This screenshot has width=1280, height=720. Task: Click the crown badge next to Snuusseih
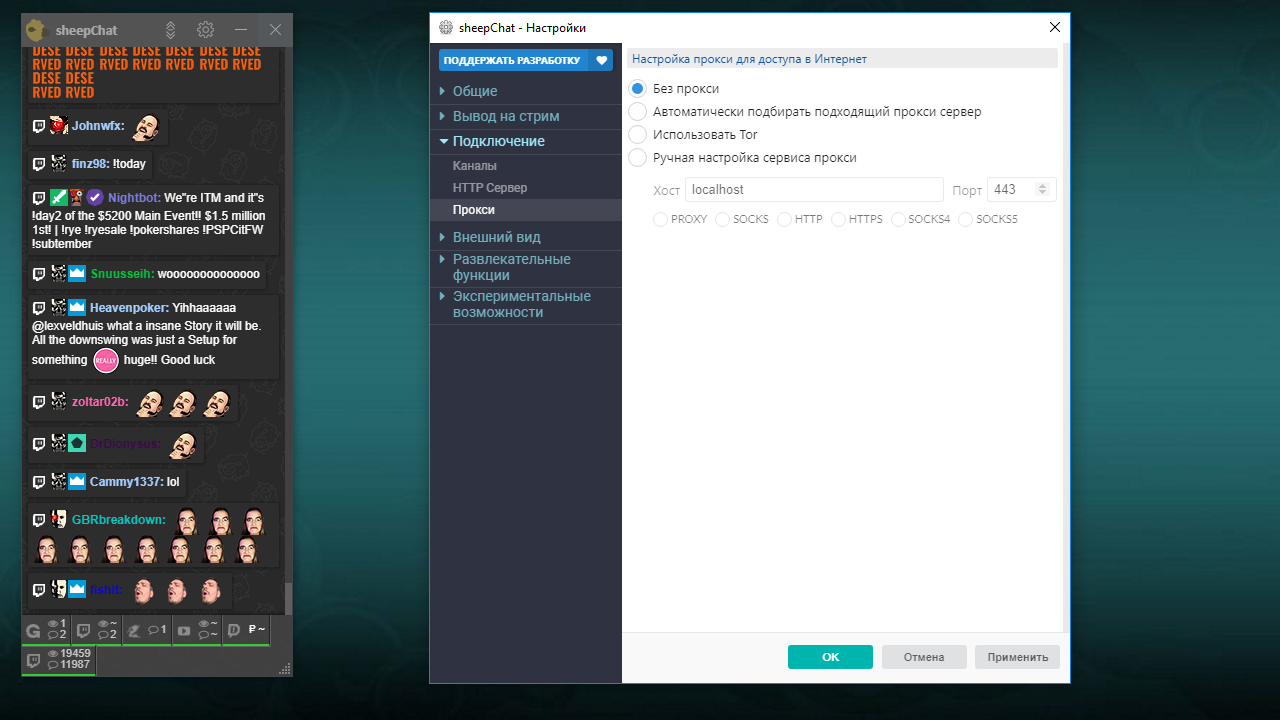[x=77, y=274]
